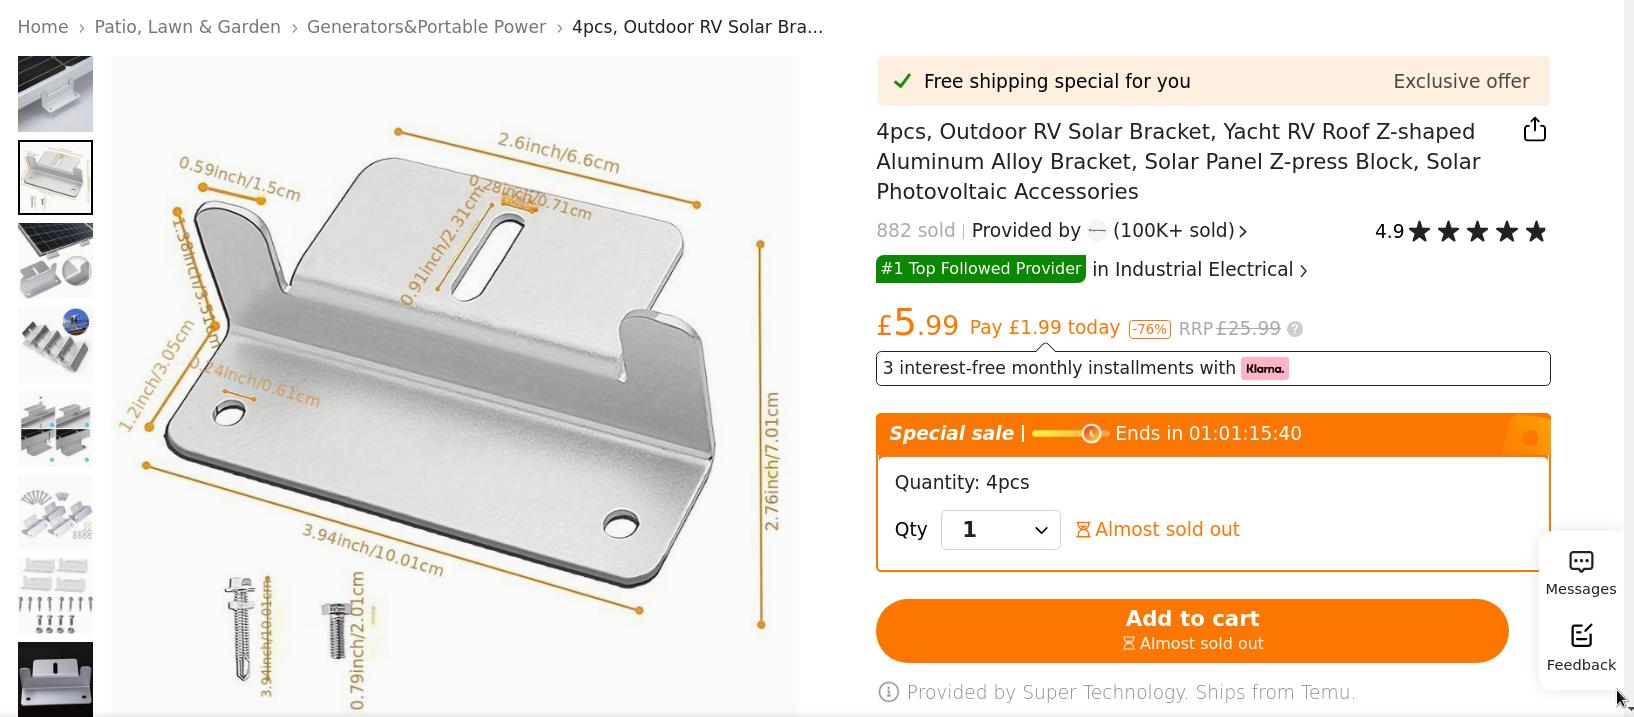Click the '#1 Top Followed Provider' badge

[980, 268]
